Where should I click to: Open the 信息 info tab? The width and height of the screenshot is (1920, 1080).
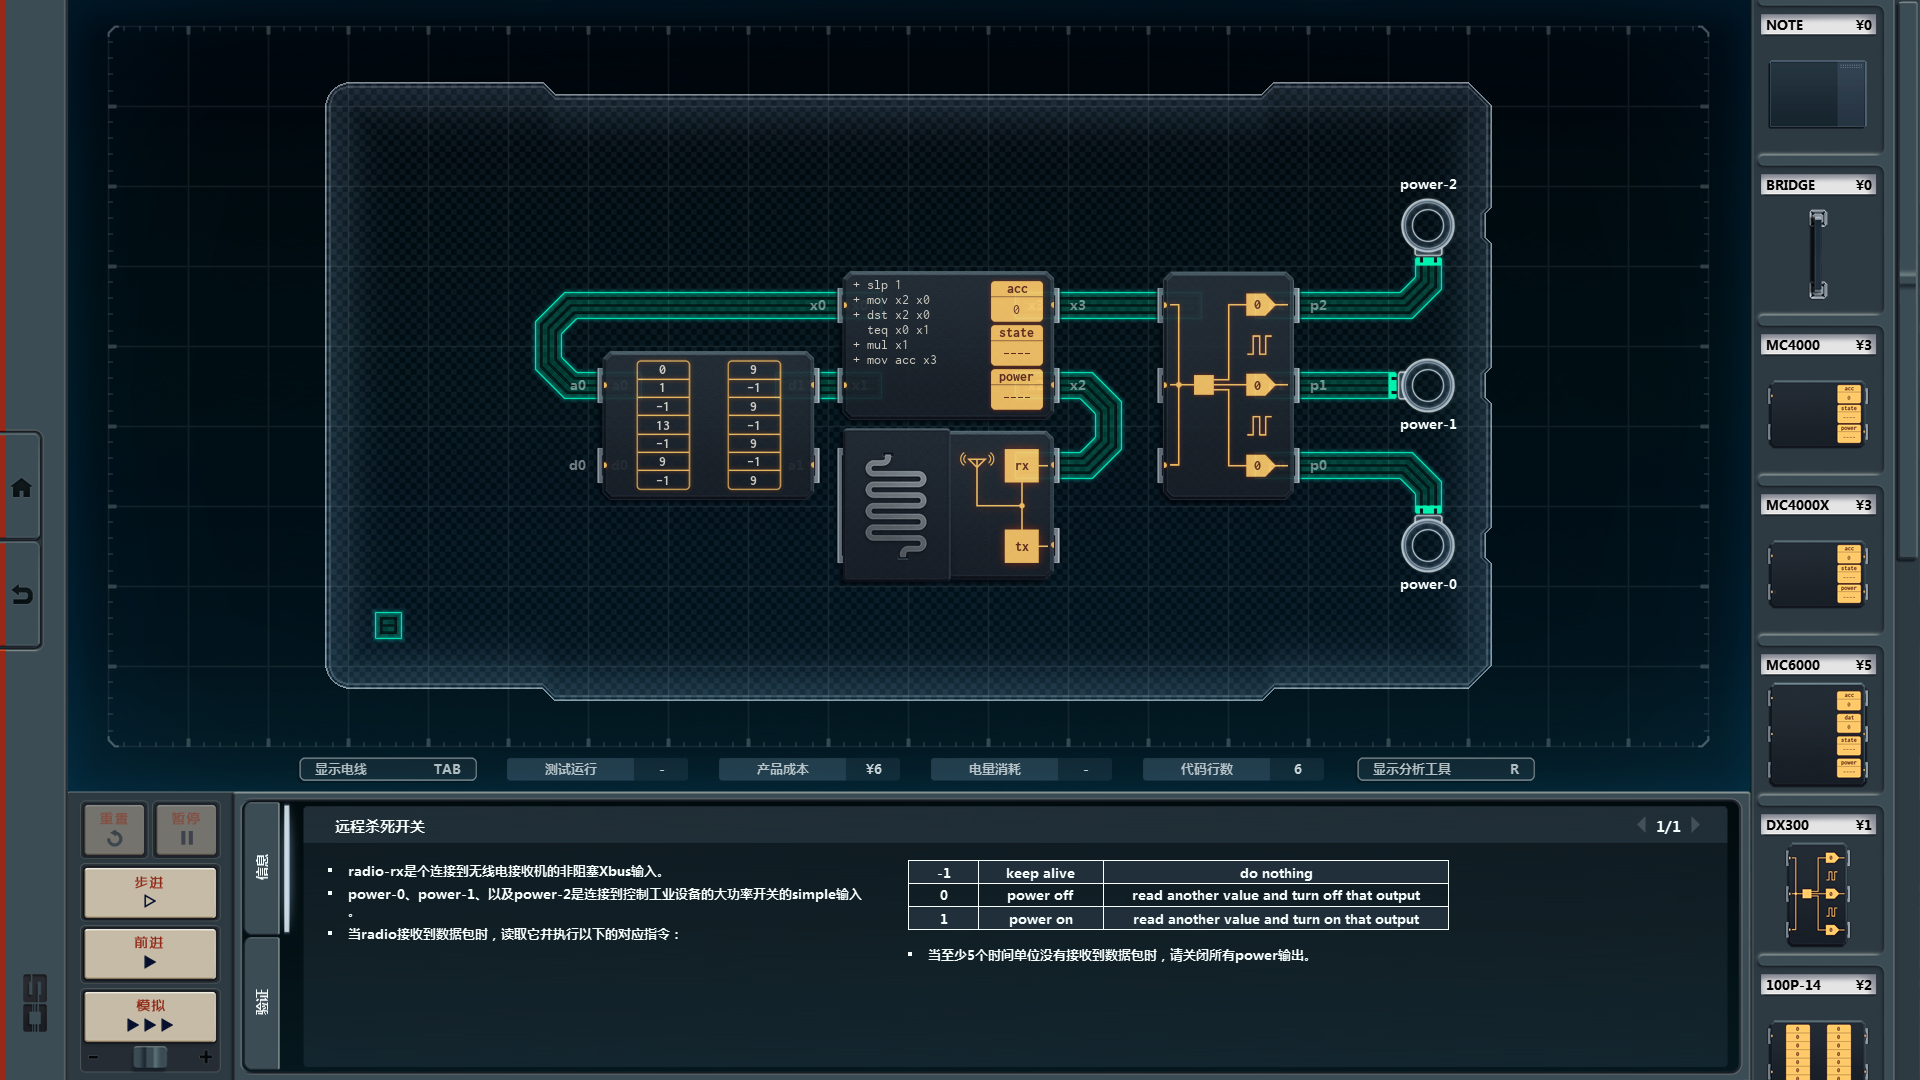pos(262,866)
